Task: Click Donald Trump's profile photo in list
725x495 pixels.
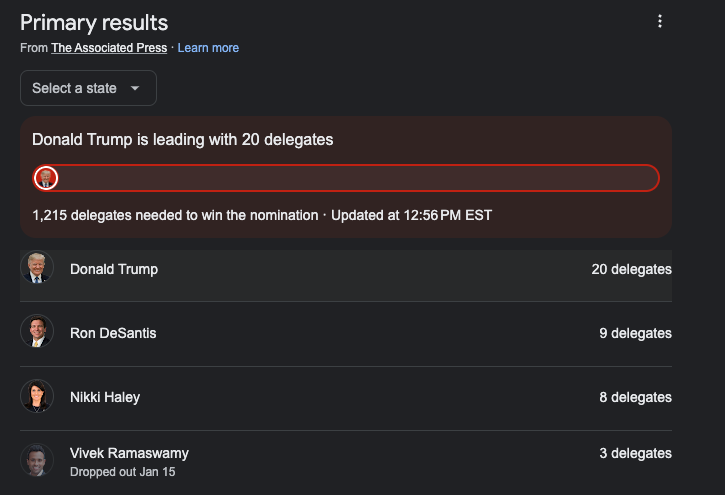Action: (x=37, y=269)
